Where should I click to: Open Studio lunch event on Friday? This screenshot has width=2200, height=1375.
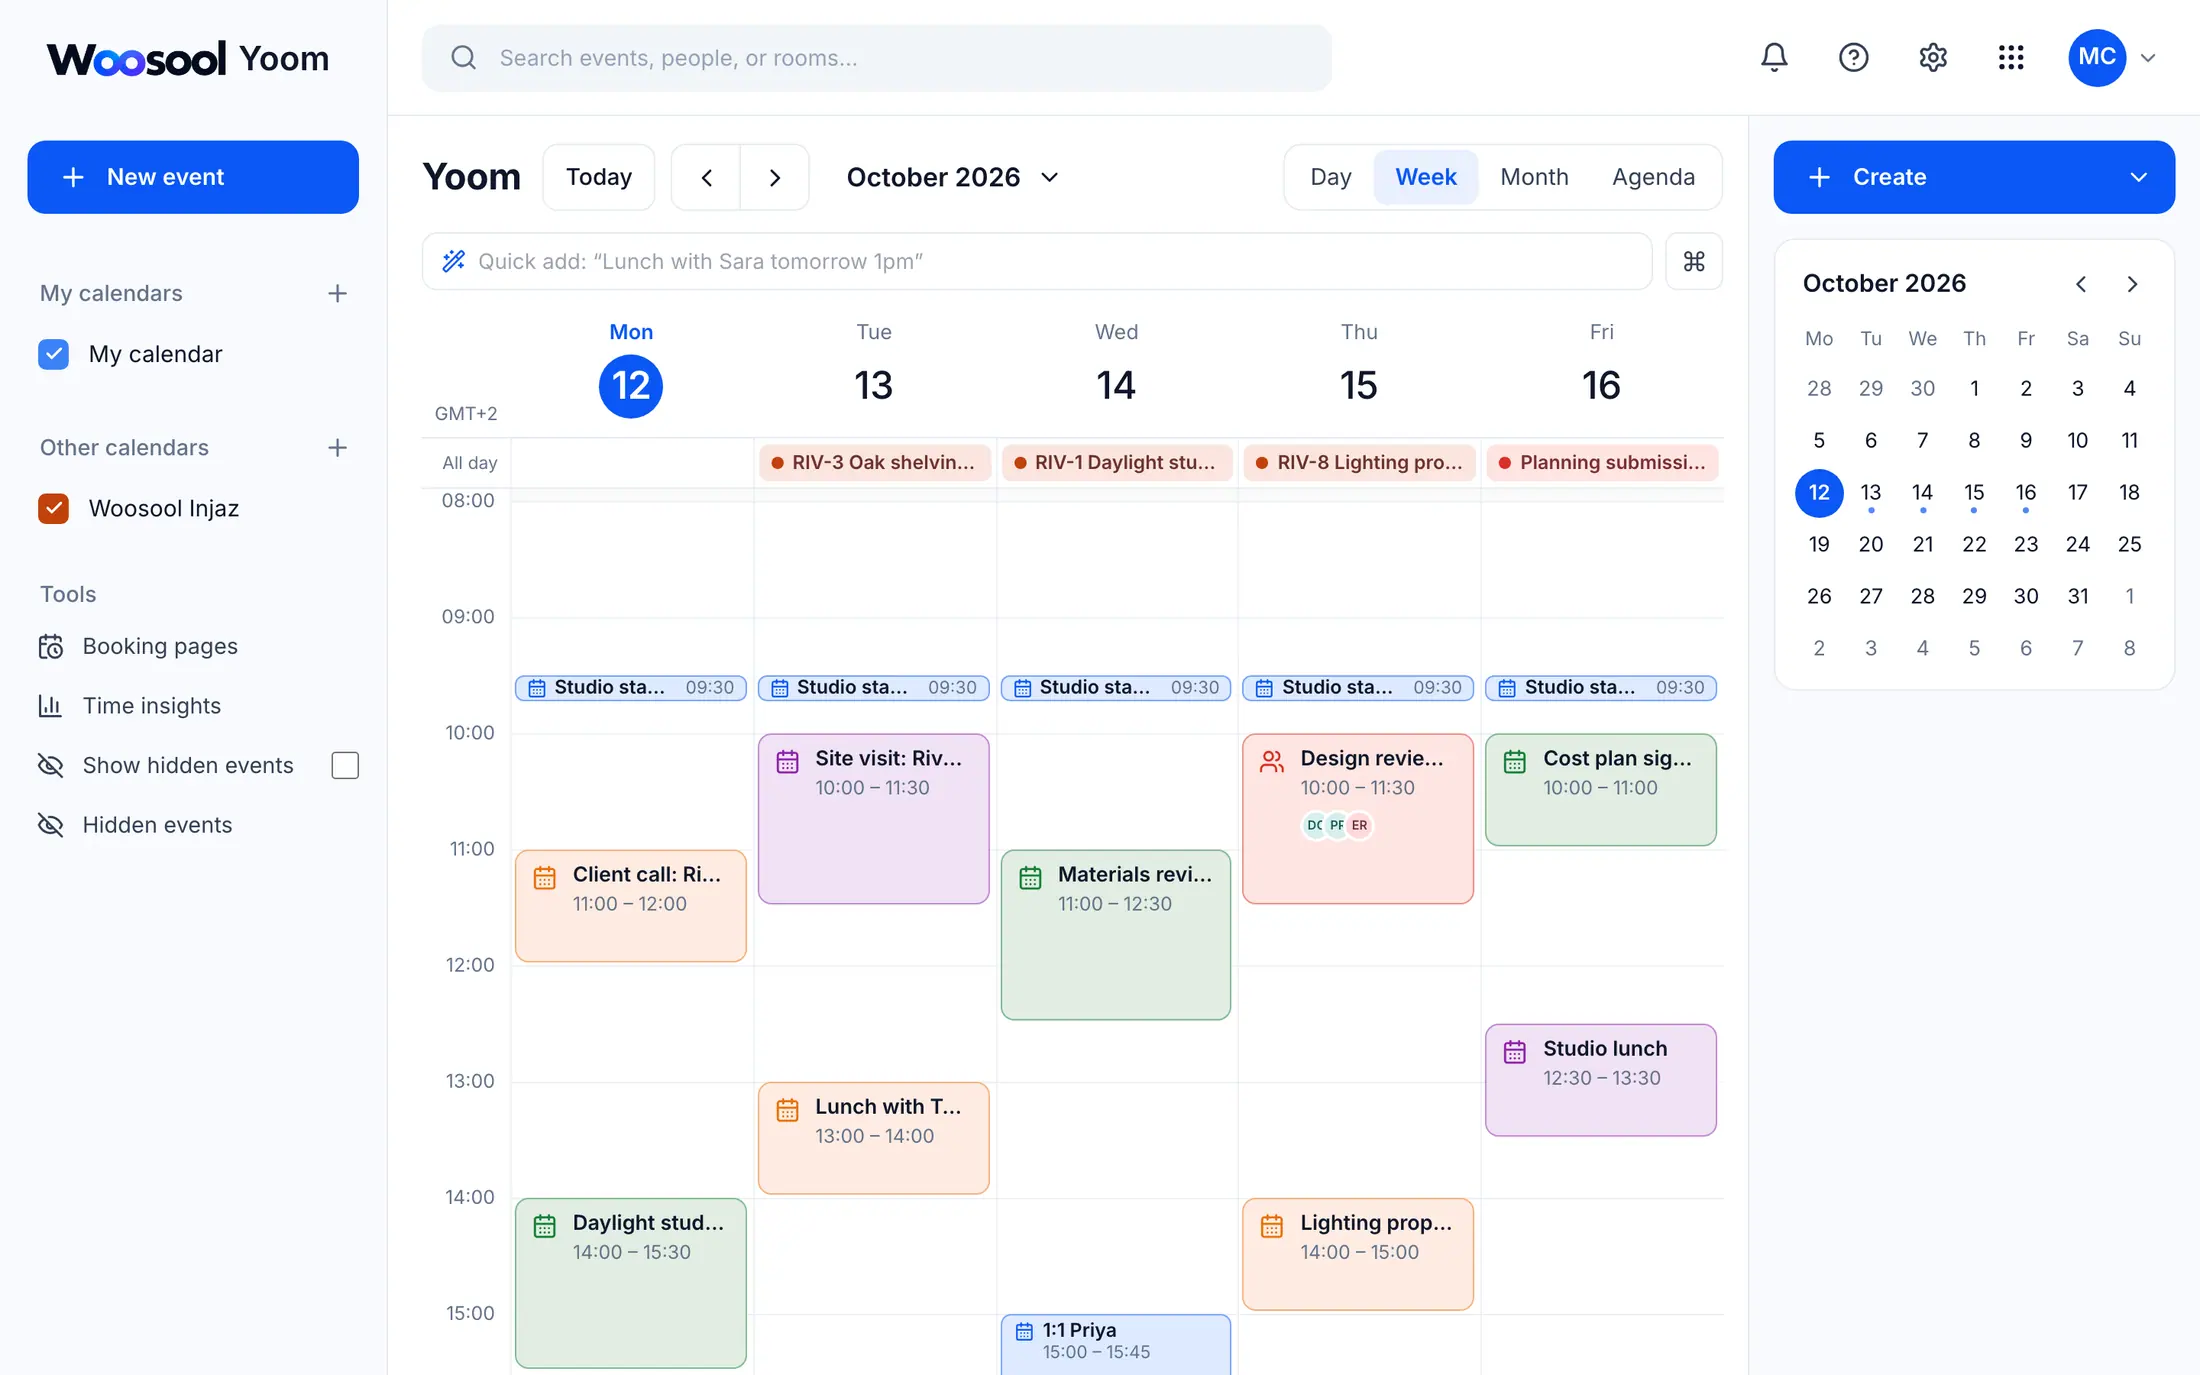(1601, 1079)
